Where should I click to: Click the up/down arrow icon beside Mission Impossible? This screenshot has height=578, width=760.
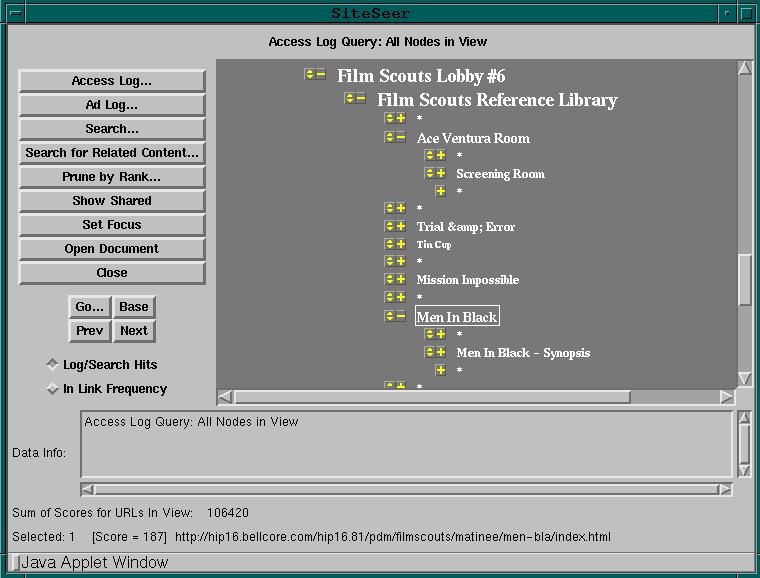point(390,279)
